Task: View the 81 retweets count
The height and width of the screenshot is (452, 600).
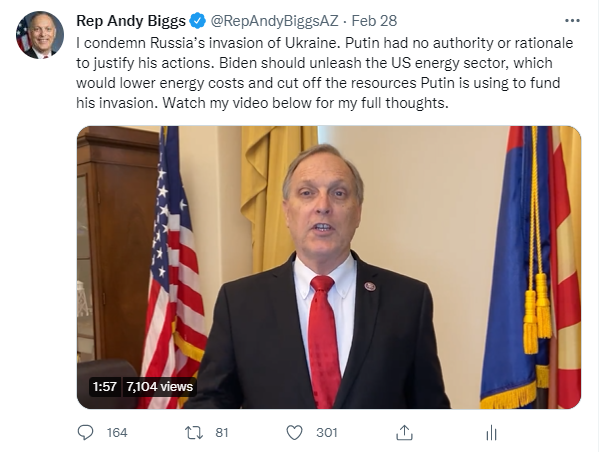Action: coord(222,433)
